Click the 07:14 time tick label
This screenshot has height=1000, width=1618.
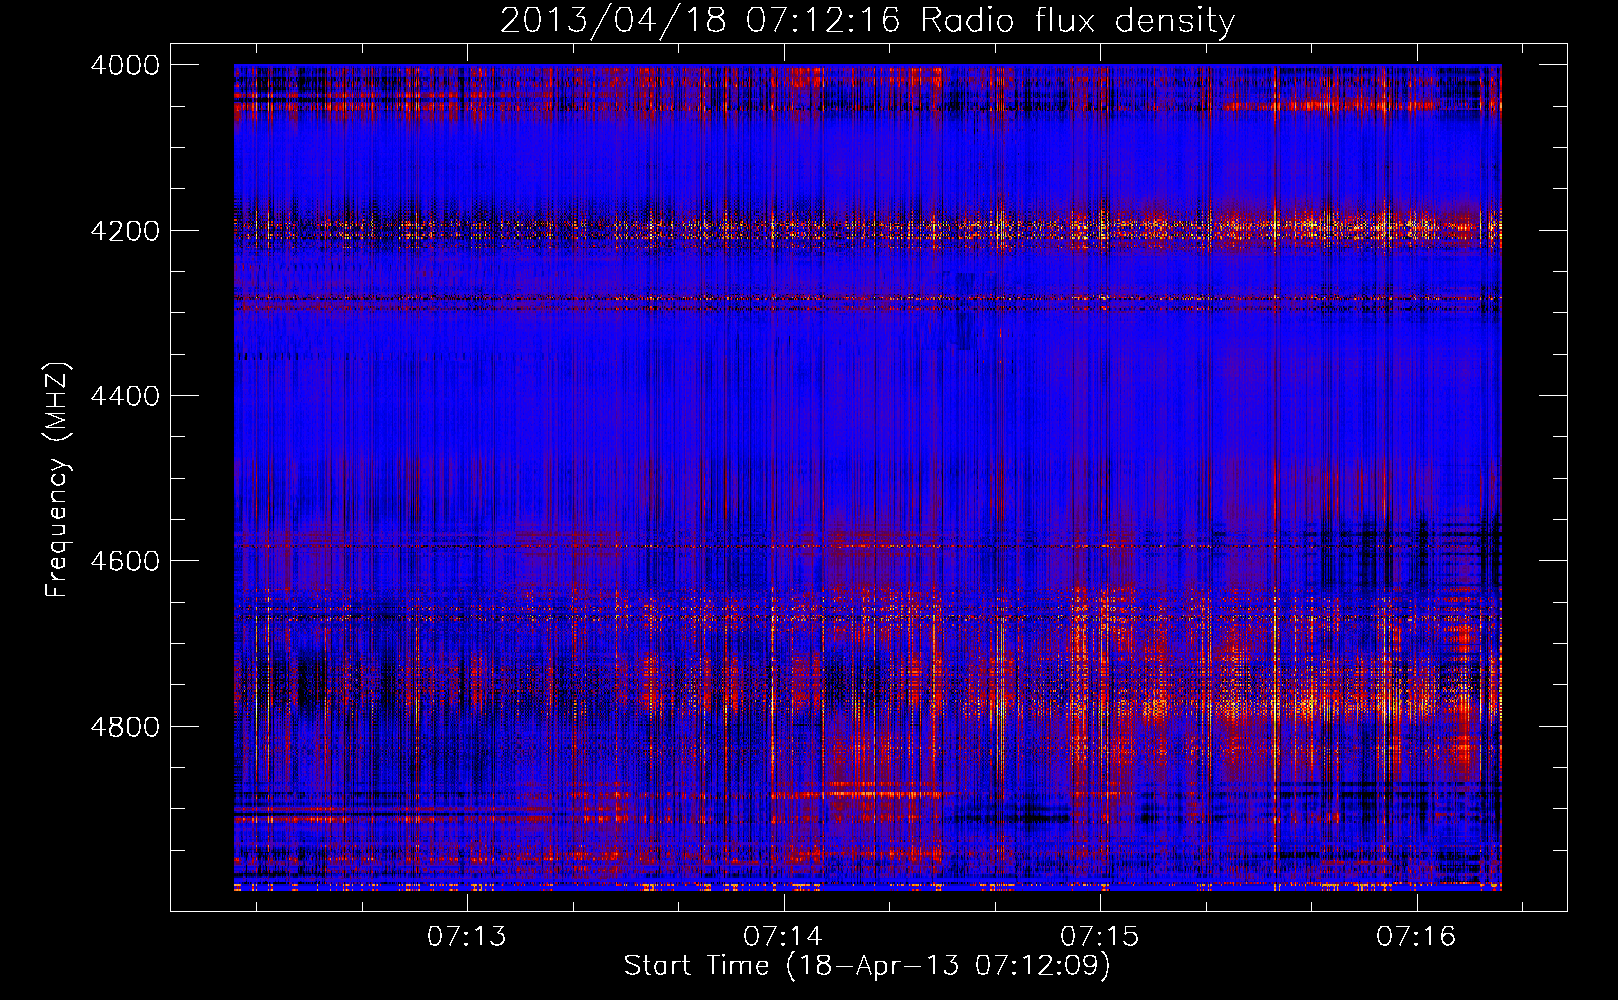(783, 936)
